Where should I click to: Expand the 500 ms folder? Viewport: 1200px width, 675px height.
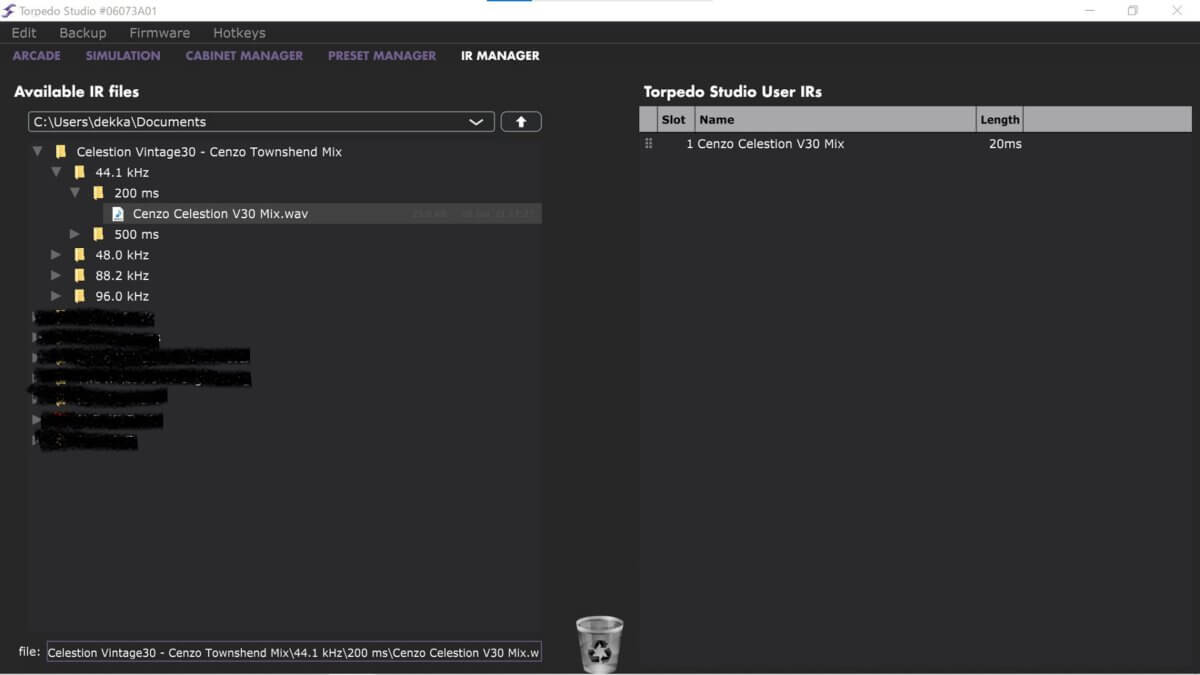pyautogui.click(x=76, y=234)
